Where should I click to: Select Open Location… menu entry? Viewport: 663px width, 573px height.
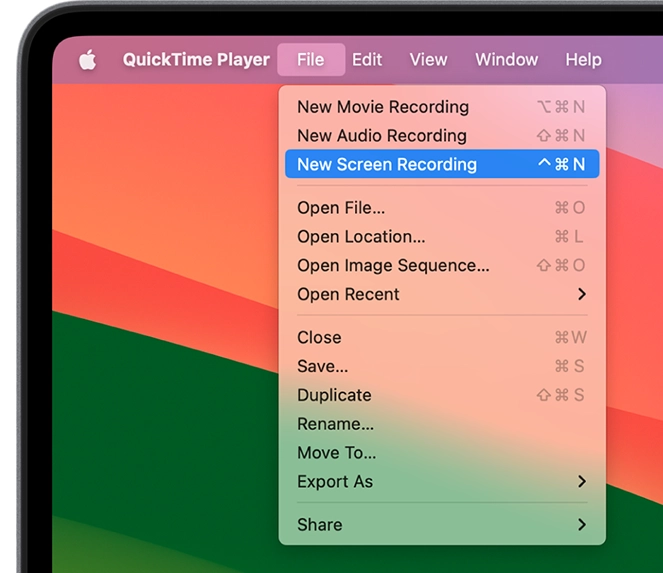point(442,236)
